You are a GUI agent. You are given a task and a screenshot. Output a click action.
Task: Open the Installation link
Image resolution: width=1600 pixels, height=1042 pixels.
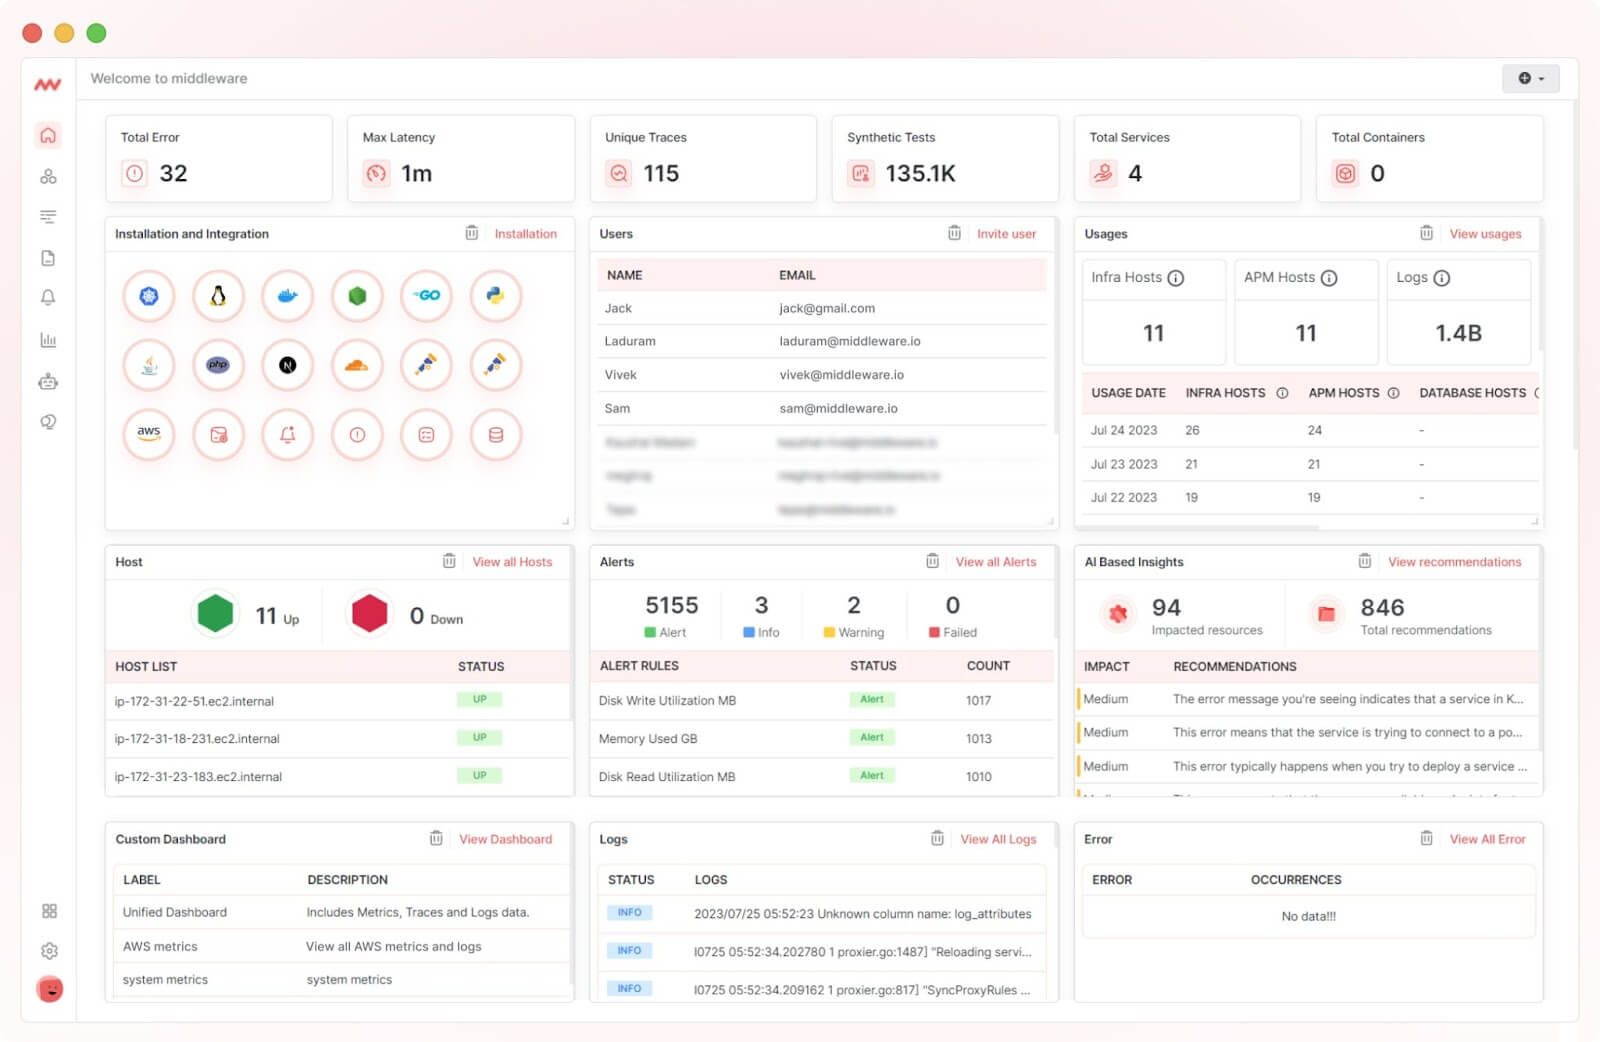(526, 233)
